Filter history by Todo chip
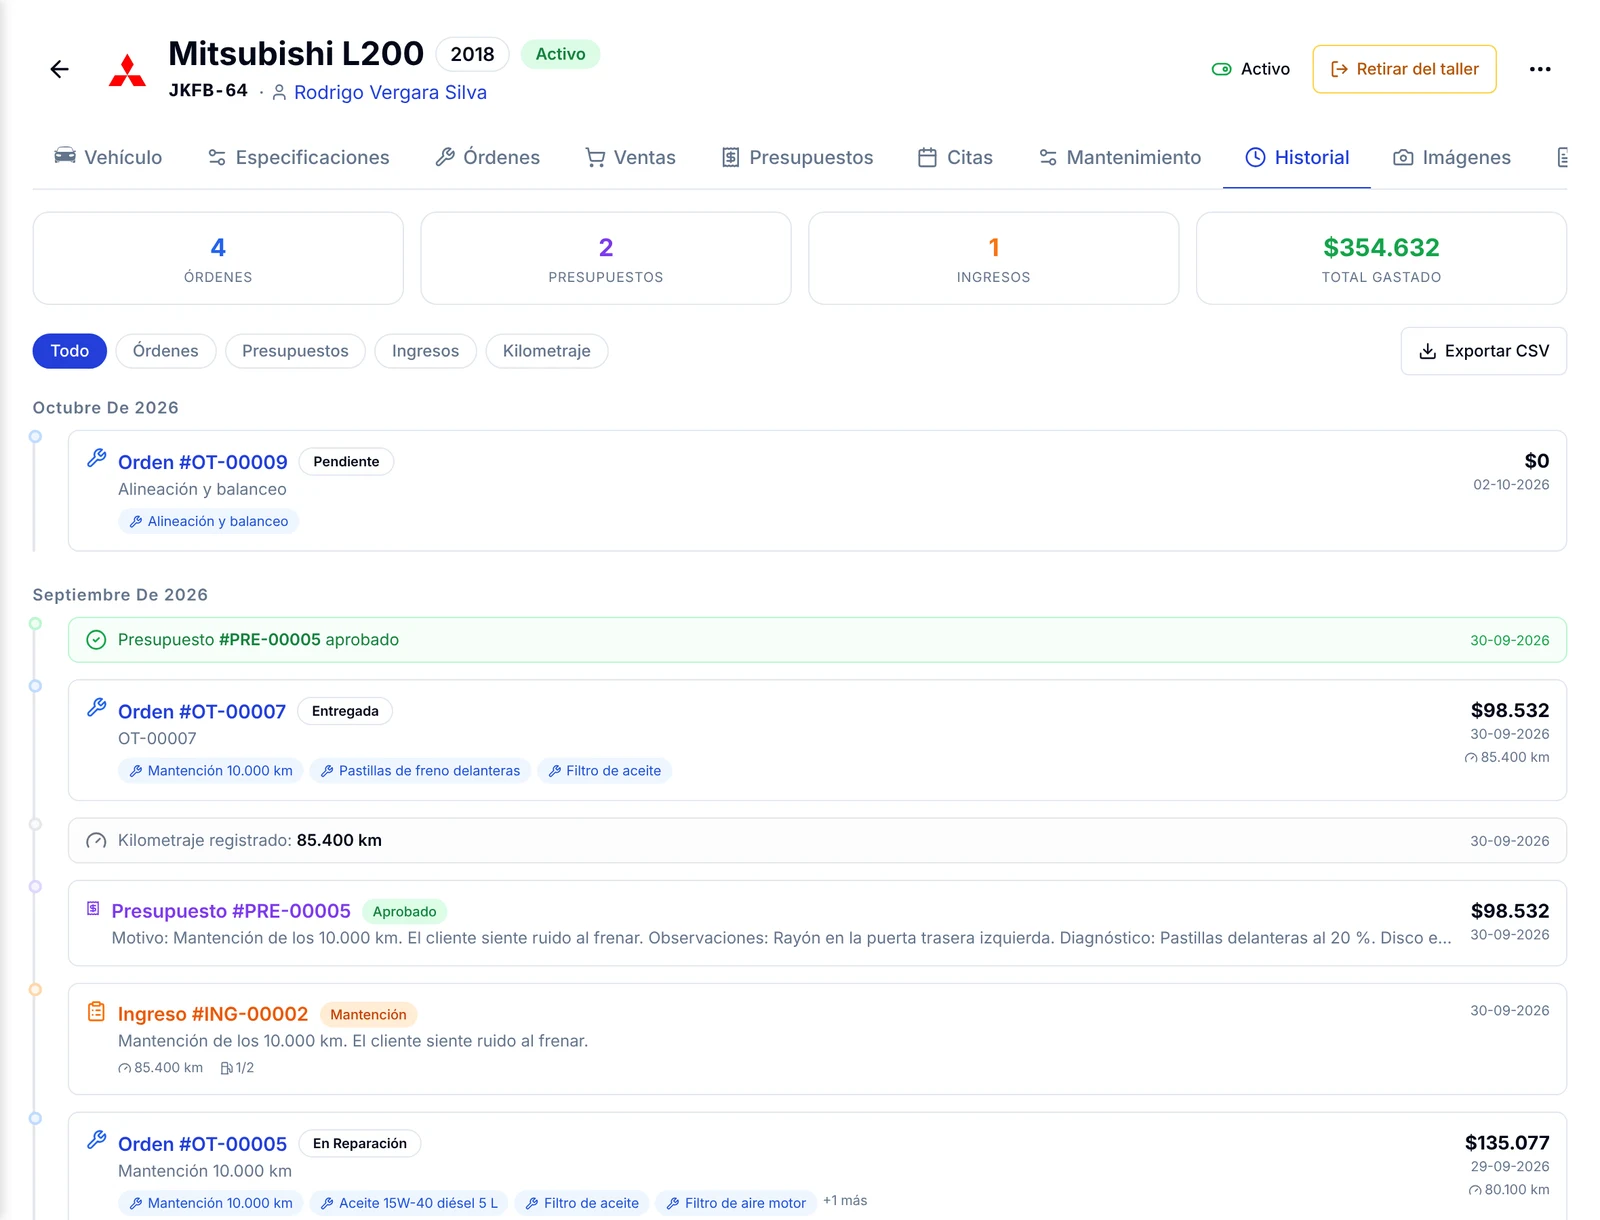The image size is (1600, 1220). 70,351
